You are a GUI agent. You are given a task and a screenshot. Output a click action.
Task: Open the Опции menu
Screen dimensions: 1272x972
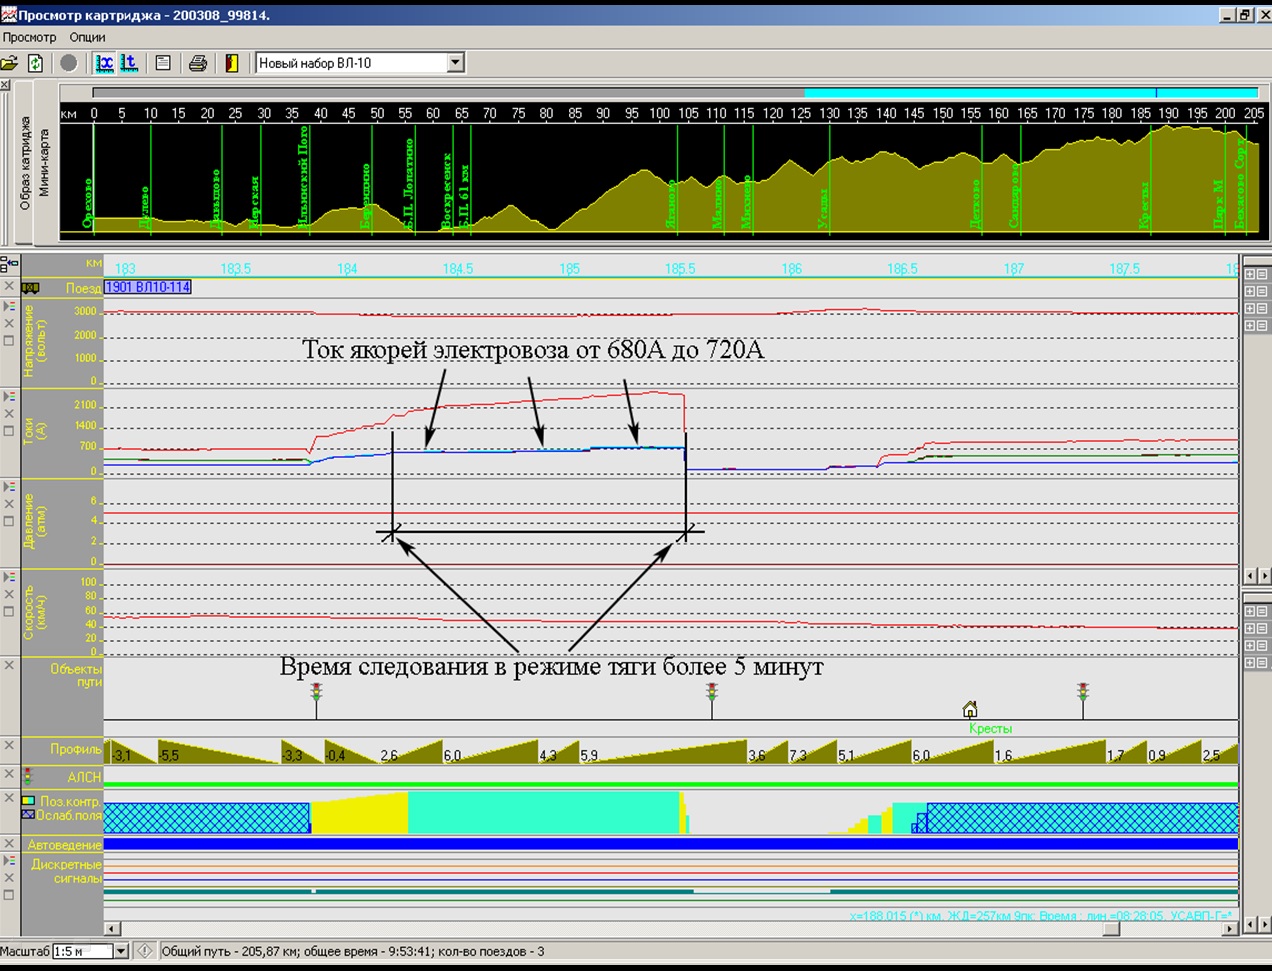click(87, 37)
